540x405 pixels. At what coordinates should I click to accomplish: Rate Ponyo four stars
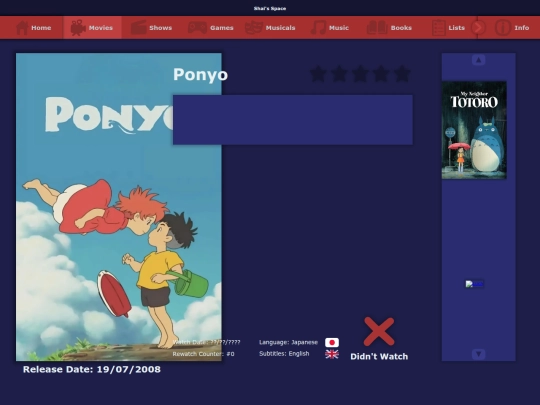[381, 74]
